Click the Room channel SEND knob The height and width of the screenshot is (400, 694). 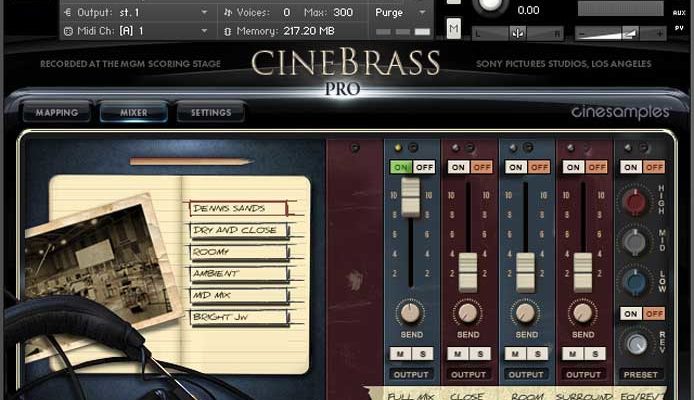click(x=526, y=312)
